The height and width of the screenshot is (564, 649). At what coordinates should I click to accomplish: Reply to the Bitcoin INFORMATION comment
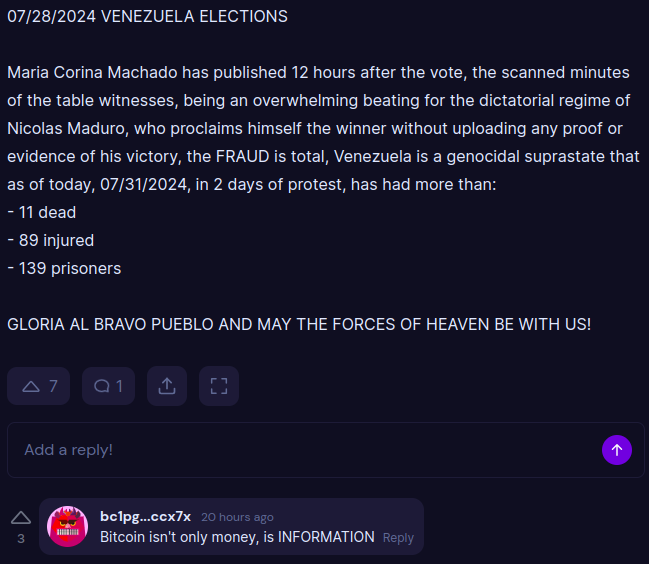(x=398, y=538)
